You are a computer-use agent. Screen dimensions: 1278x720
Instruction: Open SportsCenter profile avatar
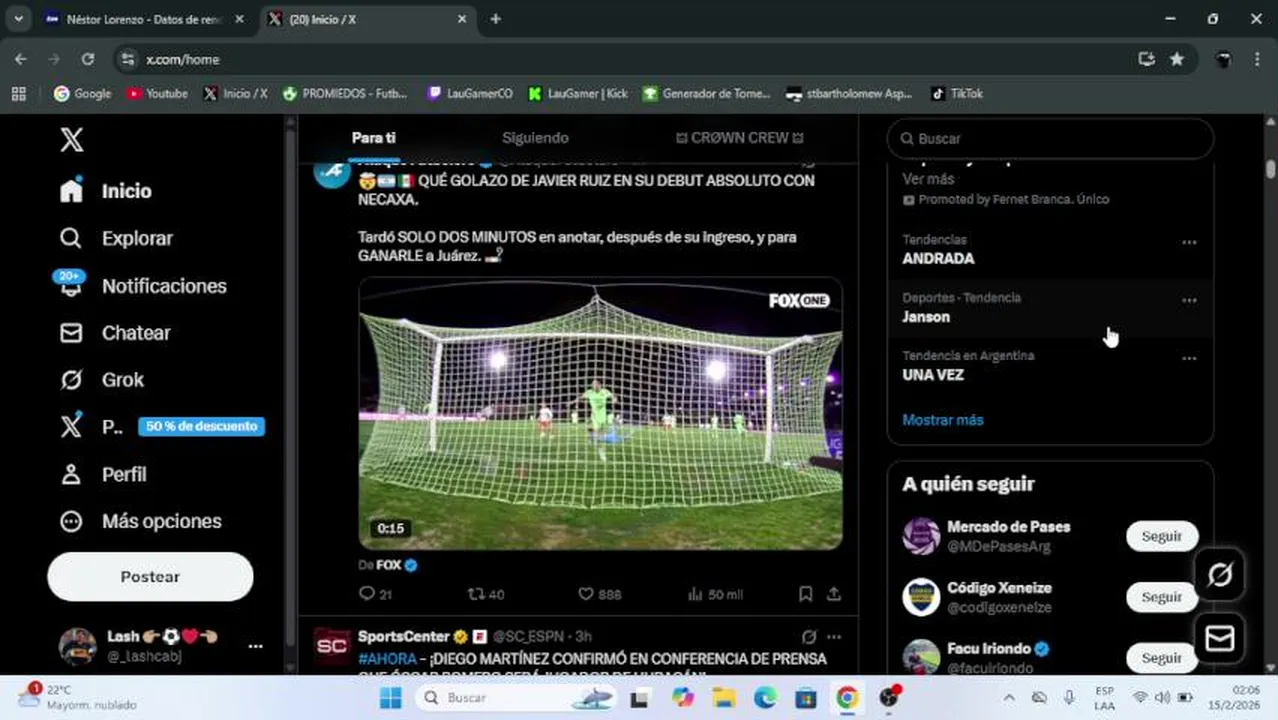click(x=332, y=646)
